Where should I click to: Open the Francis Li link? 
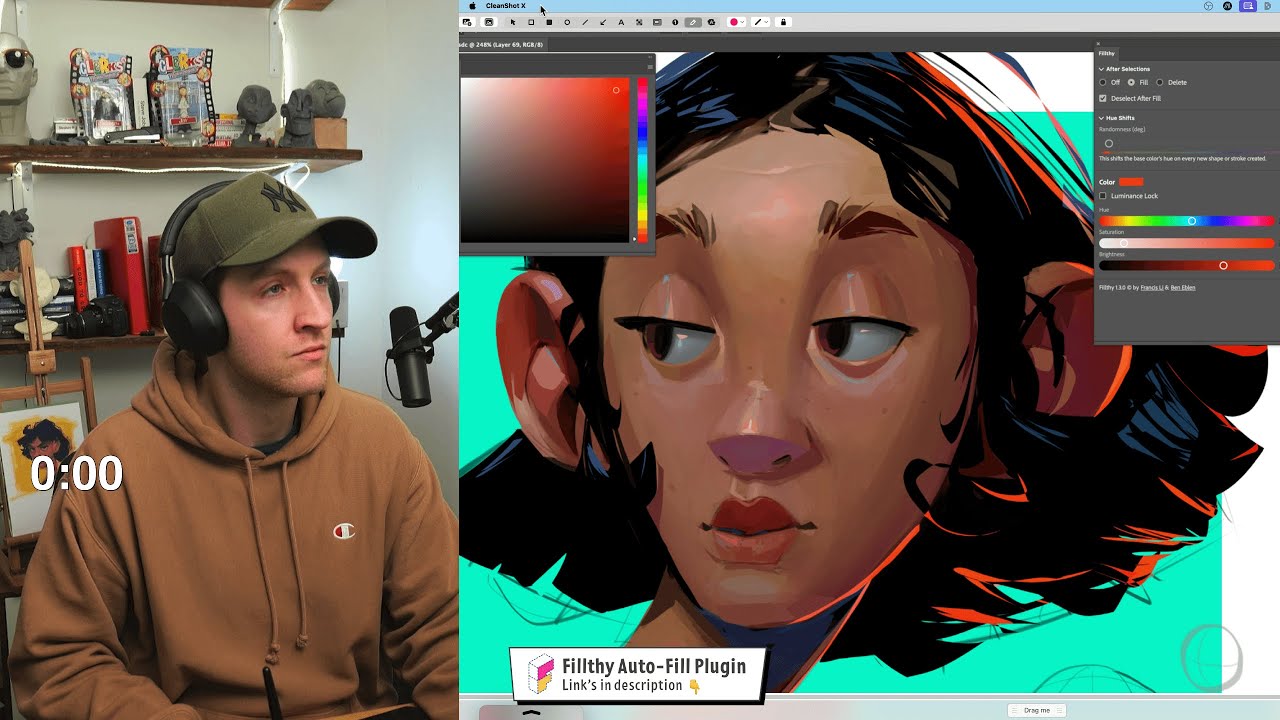pos(1151,288)
